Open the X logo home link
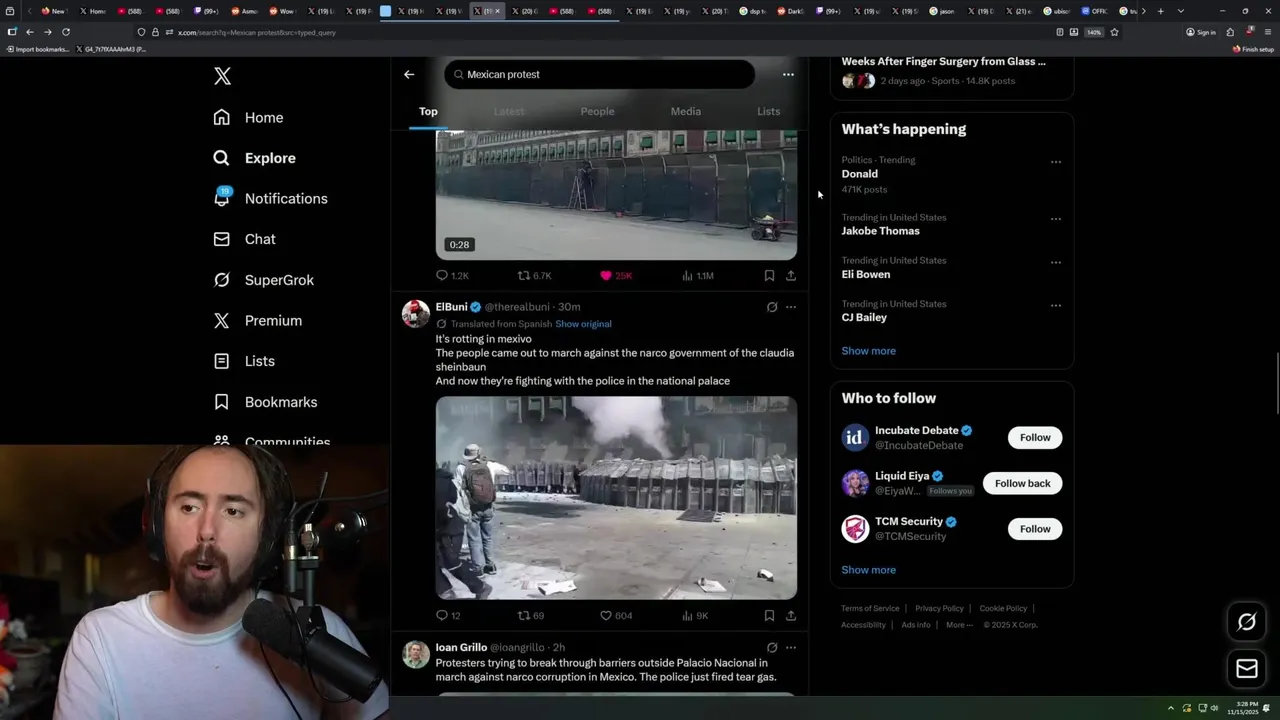This screenshot has height=720, width=1280. tap(222, 76)
